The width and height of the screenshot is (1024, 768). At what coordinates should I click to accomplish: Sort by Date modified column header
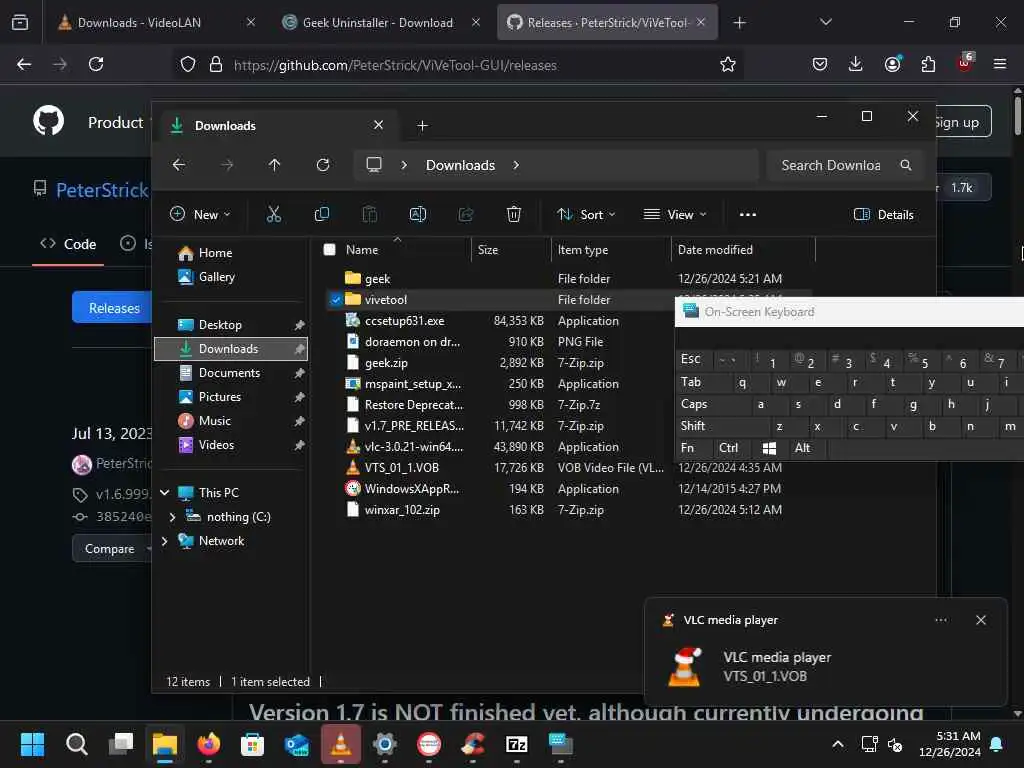pyautogui.click(x=743, y=249)
